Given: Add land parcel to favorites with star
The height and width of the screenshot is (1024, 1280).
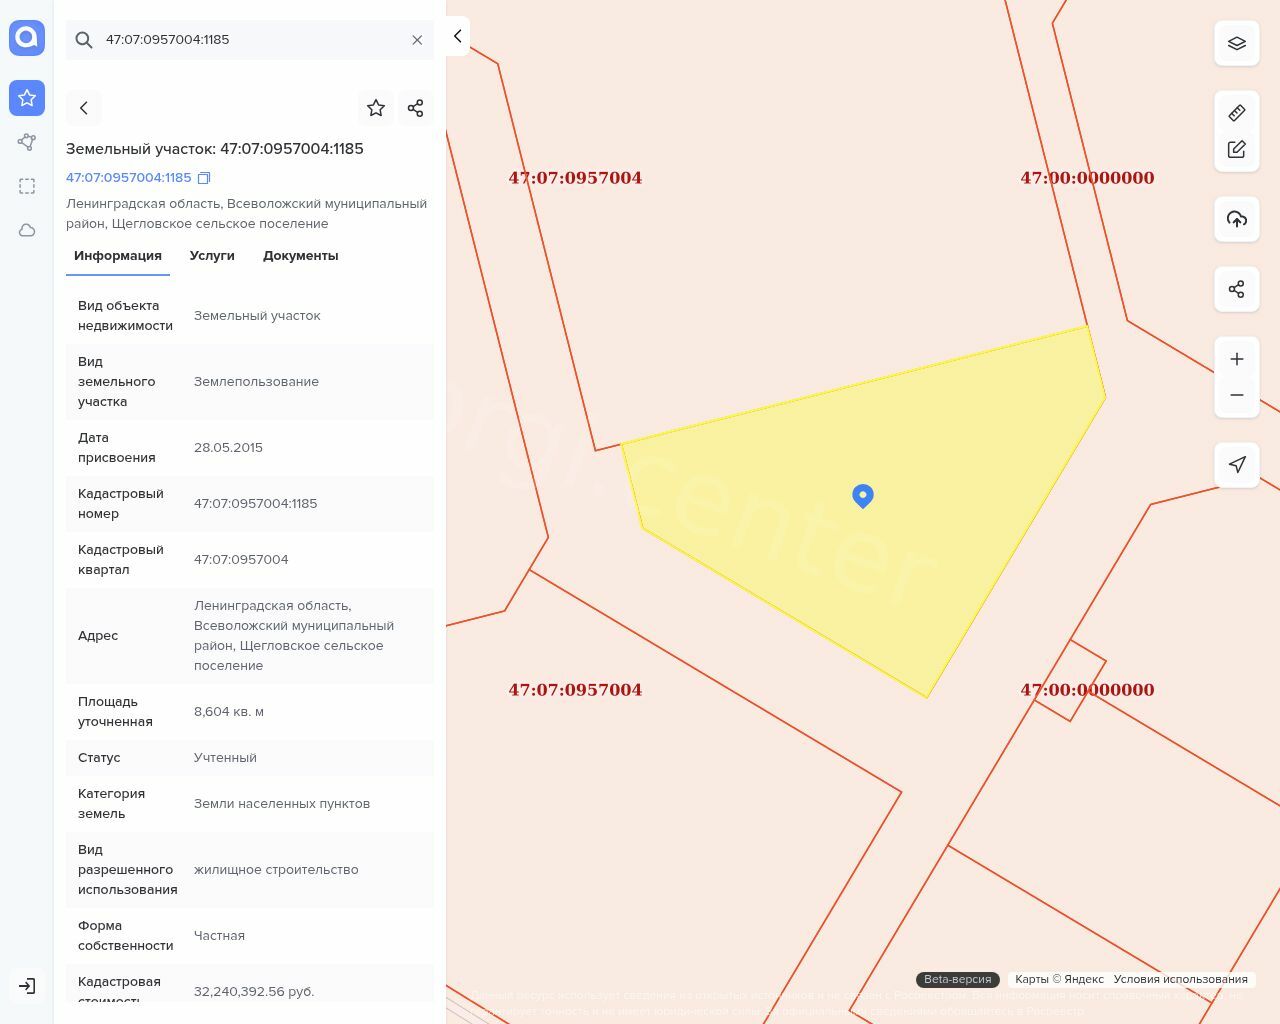Looking at the screenshot, I should coord(376,108).
